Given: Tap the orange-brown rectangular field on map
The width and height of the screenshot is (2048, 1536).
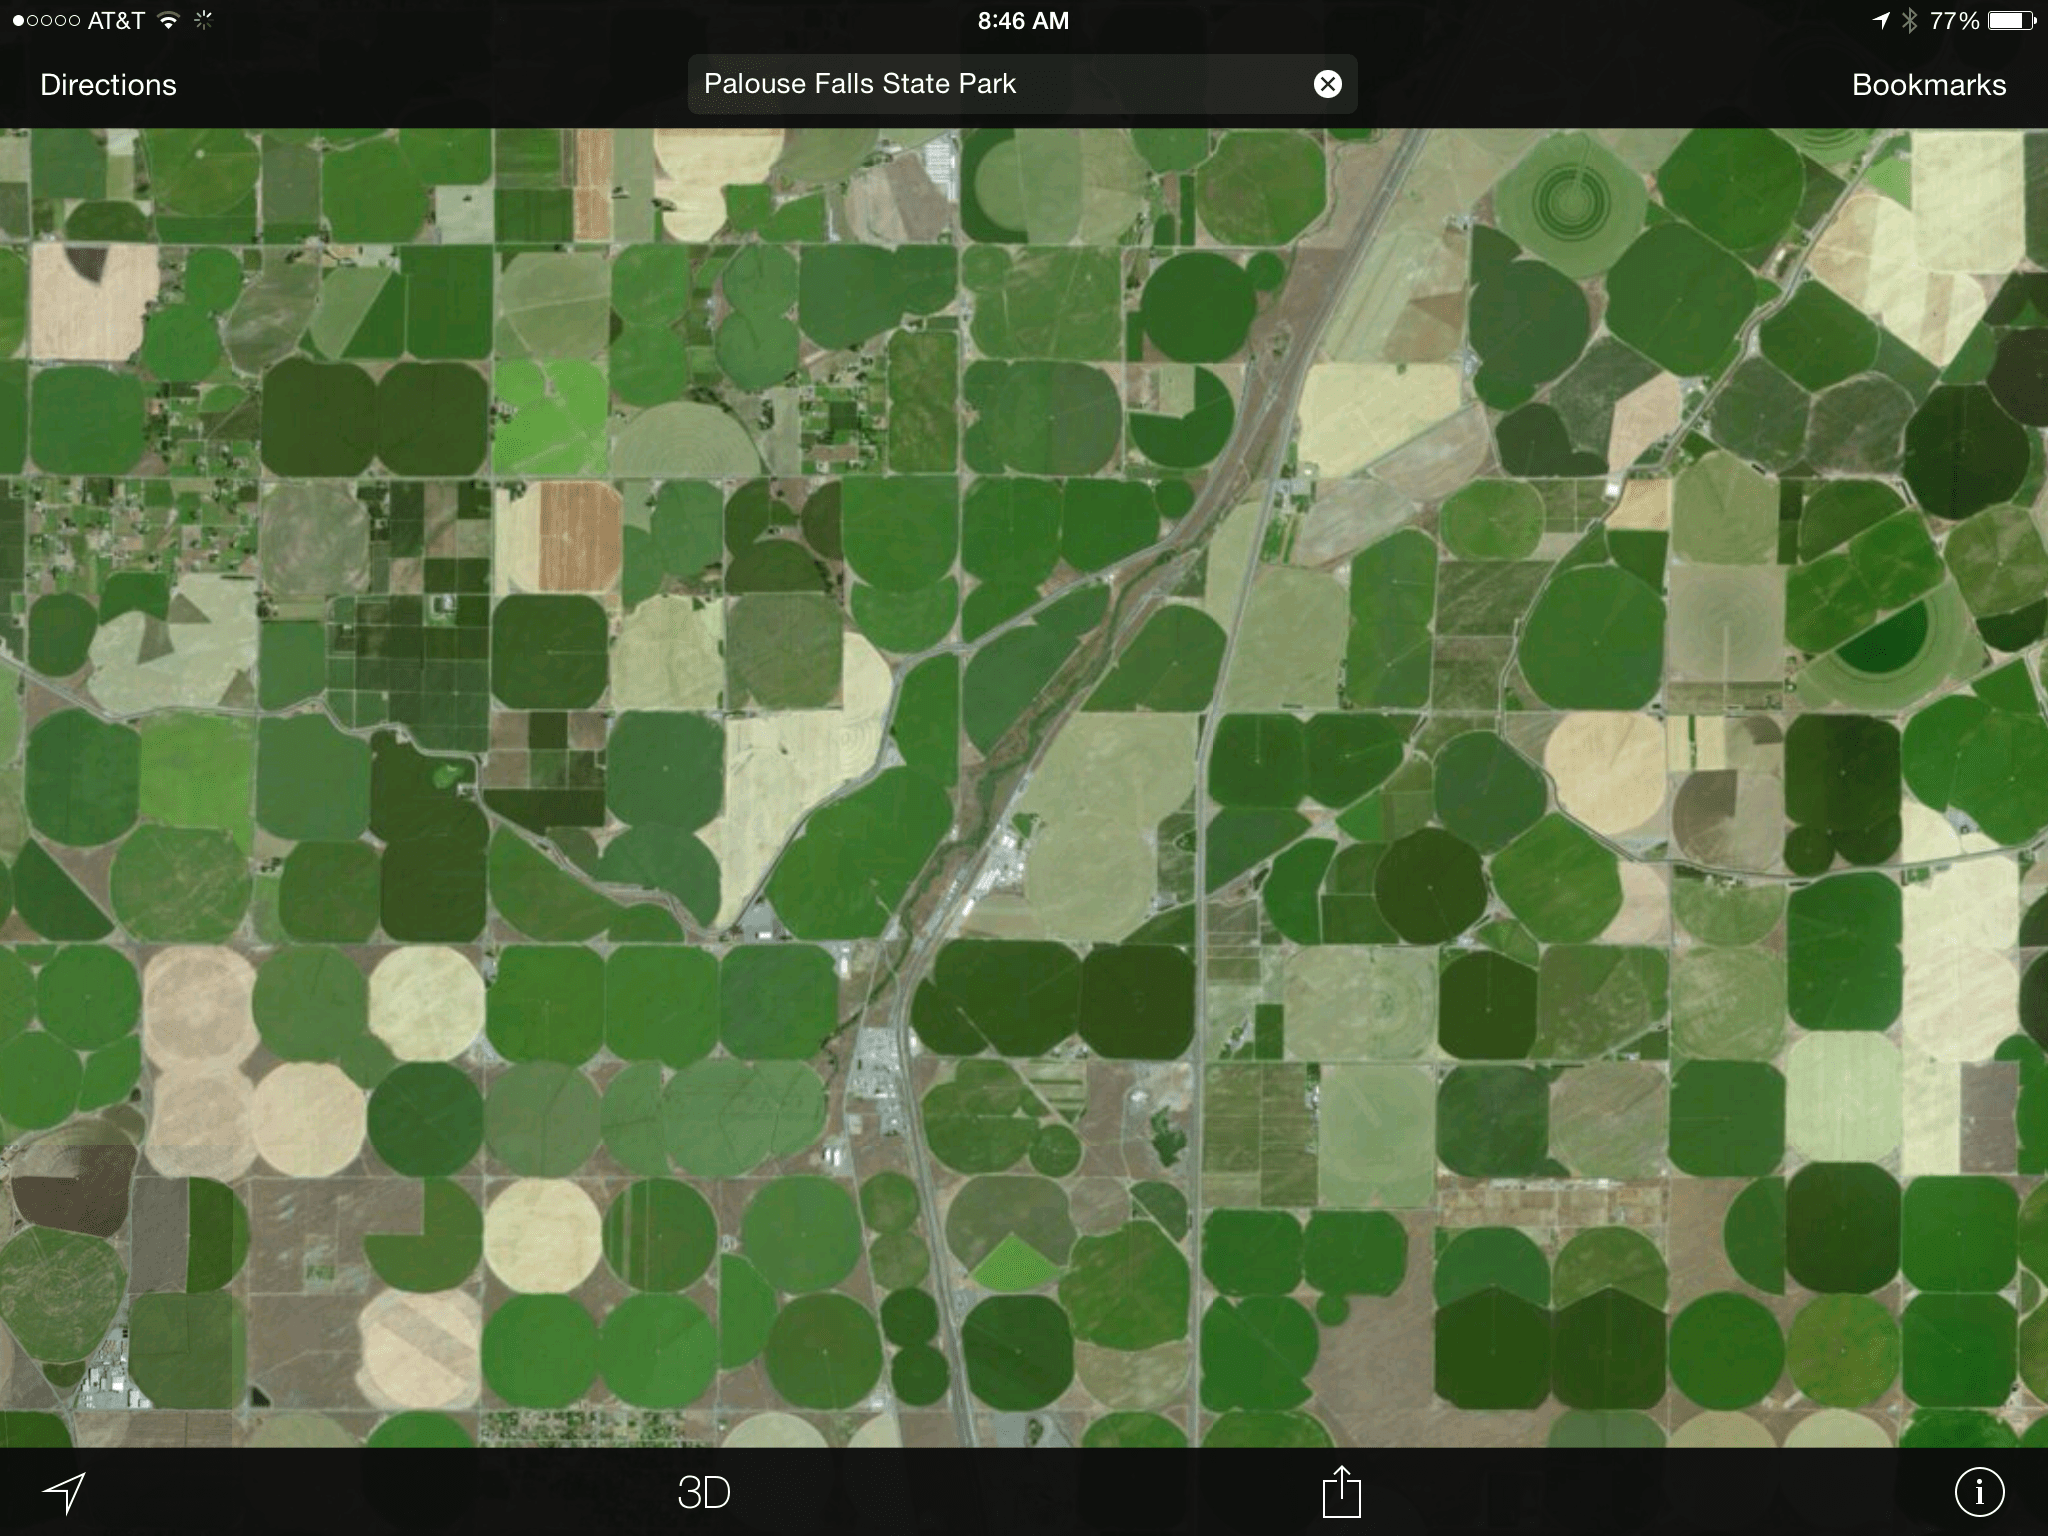Looking at the screenshot, I should click(581, 537).
